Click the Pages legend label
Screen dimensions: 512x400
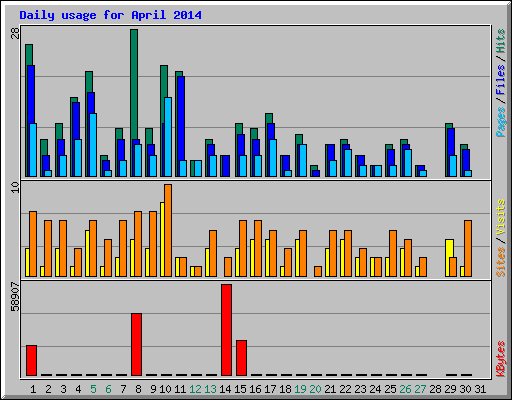[x=500, y=122]
